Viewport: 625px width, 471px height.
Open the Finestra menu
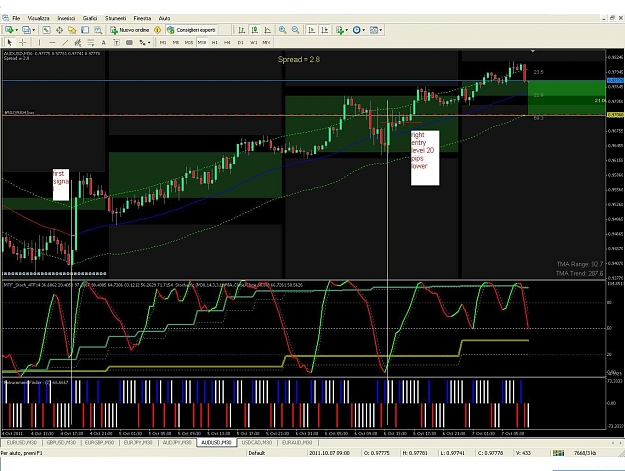tap(142, 18)
